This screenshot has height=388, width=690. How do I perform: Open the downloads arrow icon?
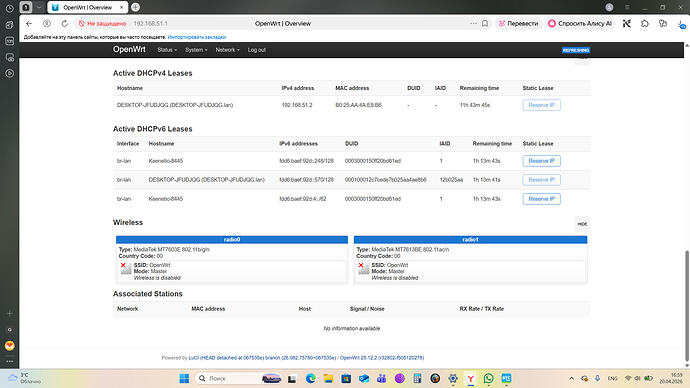coord(681,24)
